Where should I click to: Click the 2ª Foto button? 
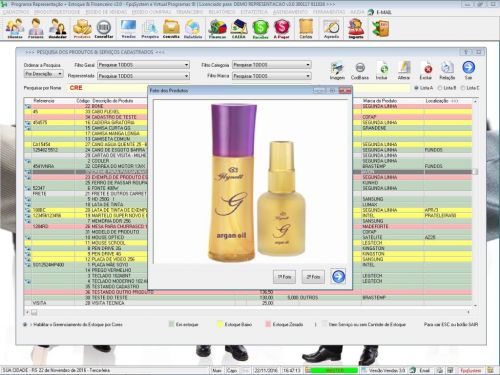[x=313, y=277]
